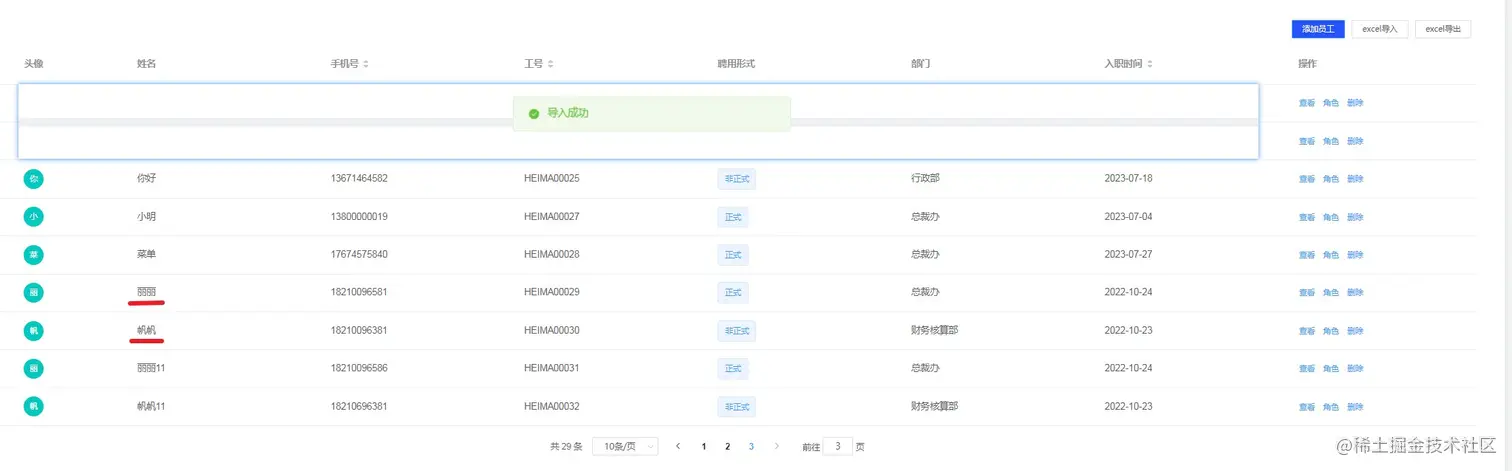The width and height of the screenshot is (1512, 471).
Task: Open the 10条/页 page size dropdown
Action: pyautogui.click(x=625, y=446)
